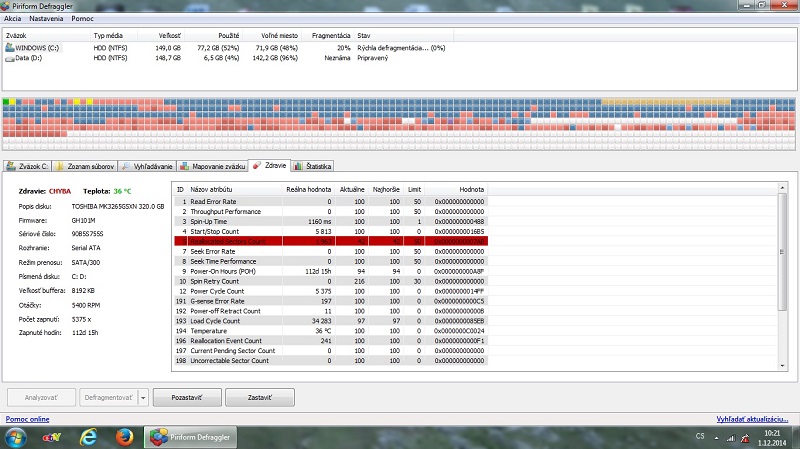Select the Power Cycle Count row
The image size is (800, 449).
[331, 291]
